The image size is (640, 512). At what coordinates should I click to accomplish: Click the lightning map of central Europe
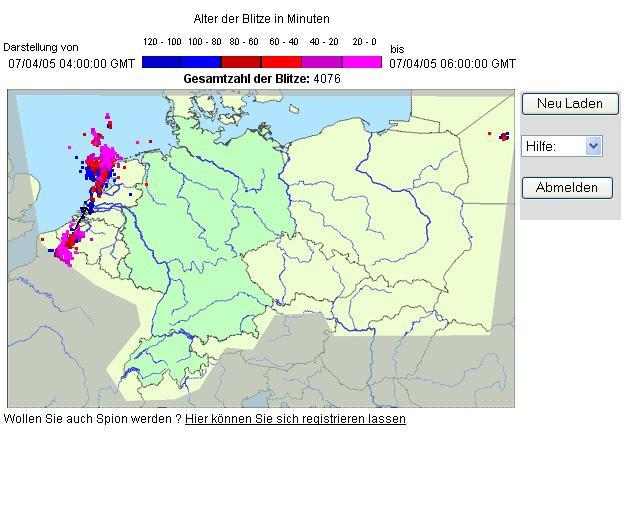(261, 248)
